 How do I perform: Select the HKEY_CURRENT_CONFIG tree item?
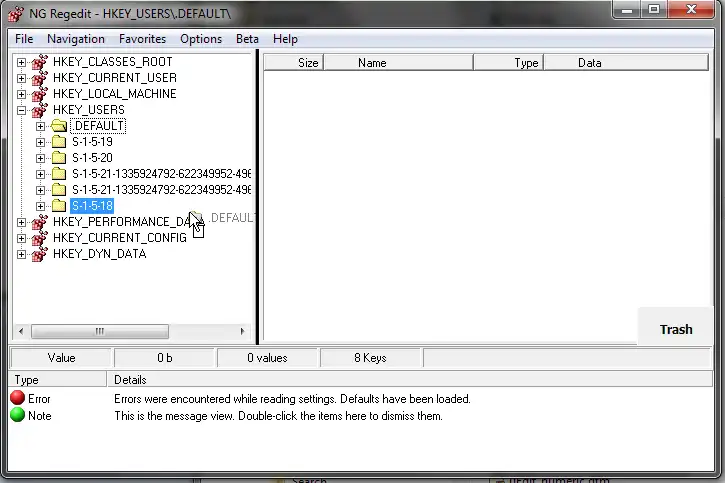[120, 238]
